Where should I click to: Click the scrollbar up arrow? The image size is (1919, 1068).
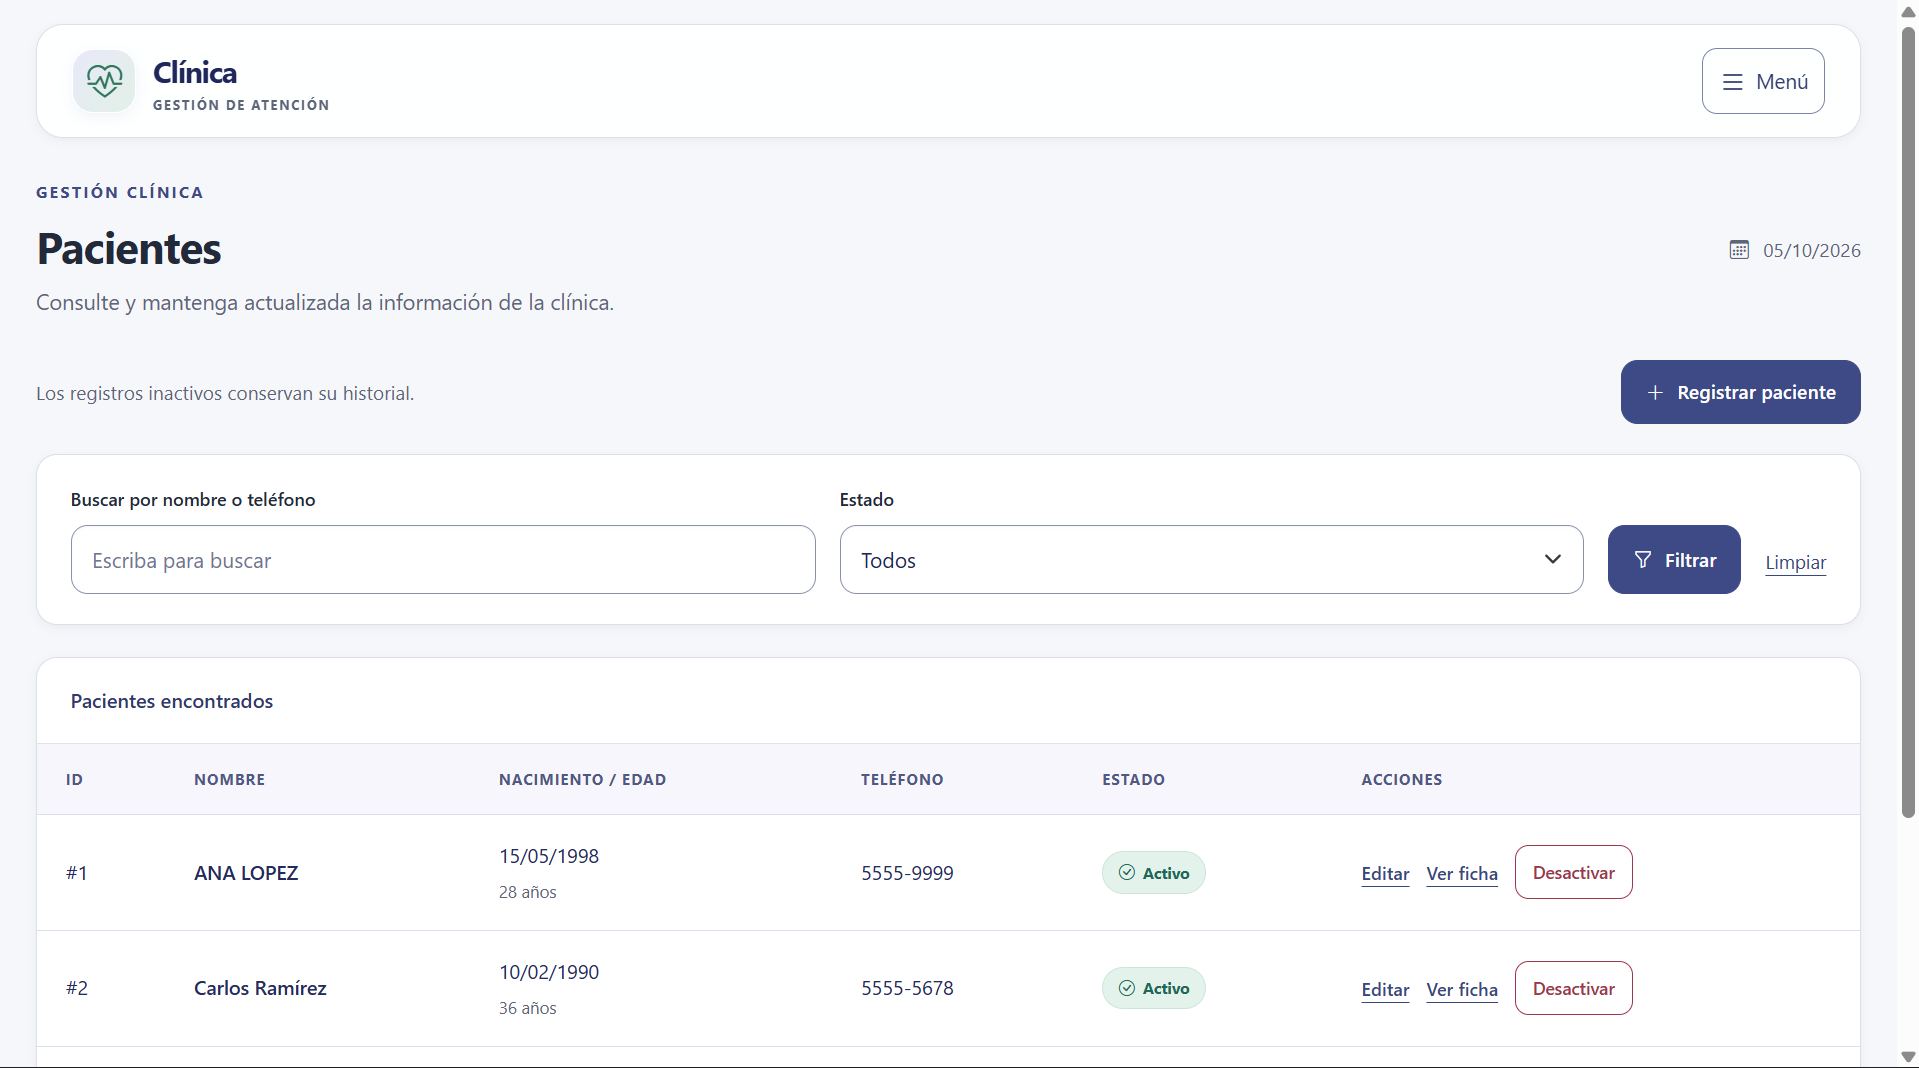click(1908, 12)
